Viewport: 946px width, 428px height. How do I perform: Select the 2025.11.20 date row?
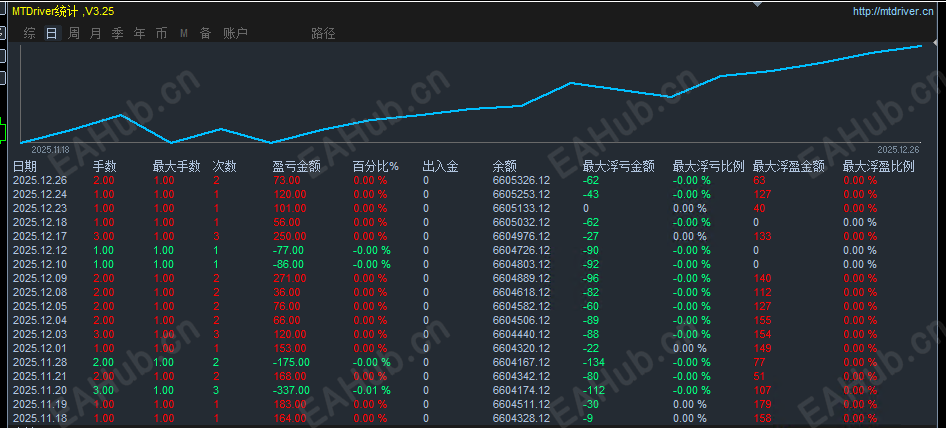pos(40,390)
